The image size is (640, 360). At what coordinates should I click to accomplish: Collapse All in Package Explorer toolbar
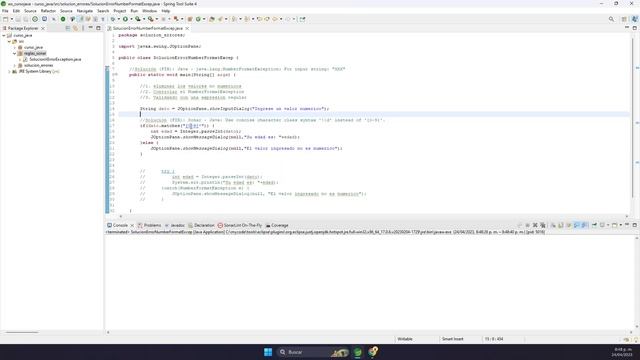[x=68, y=28]
